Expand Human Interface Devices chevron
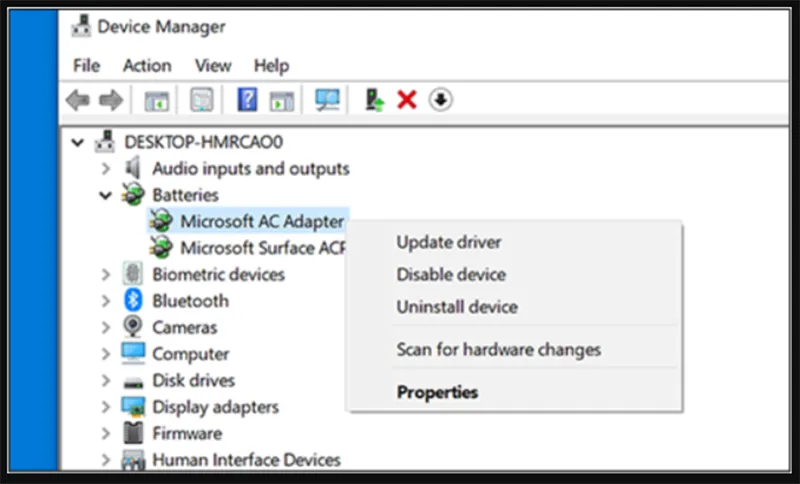 [106, 460]
